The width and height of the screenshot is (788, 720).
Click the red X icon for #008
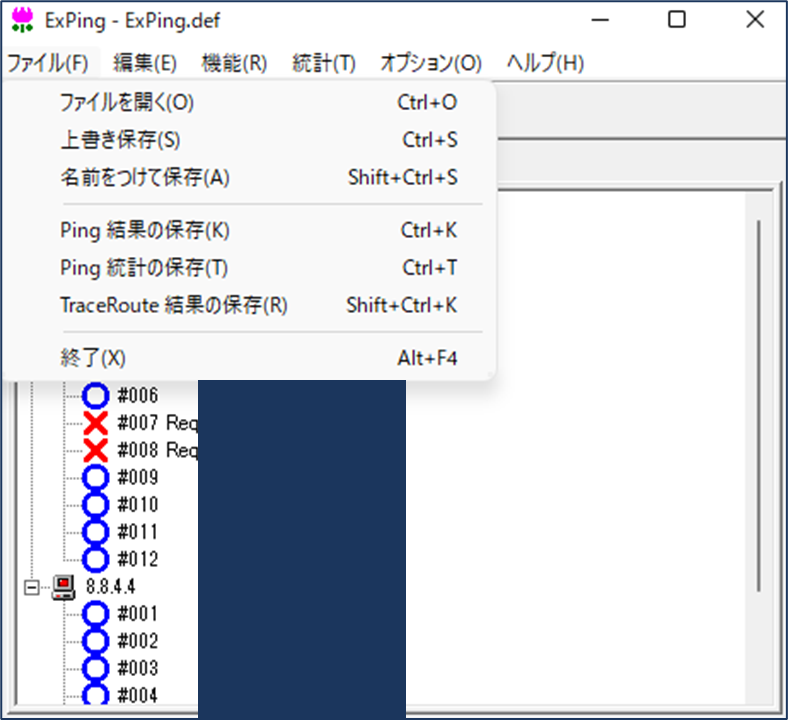click(x=95, y=450)
